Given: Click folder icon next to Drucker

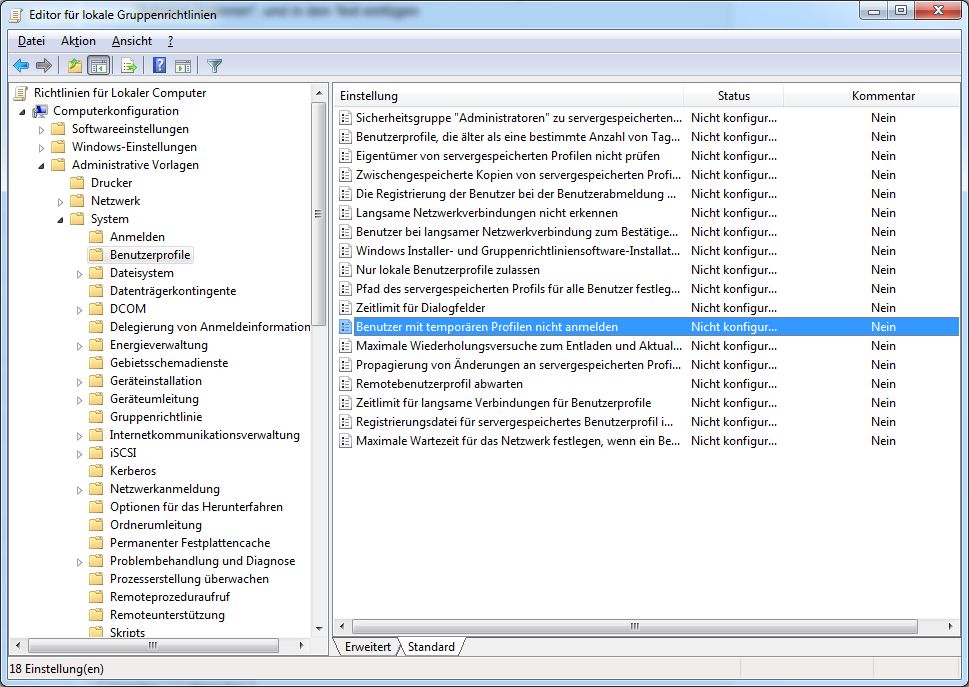Looking at the screenshot, I should click(77, 183).
